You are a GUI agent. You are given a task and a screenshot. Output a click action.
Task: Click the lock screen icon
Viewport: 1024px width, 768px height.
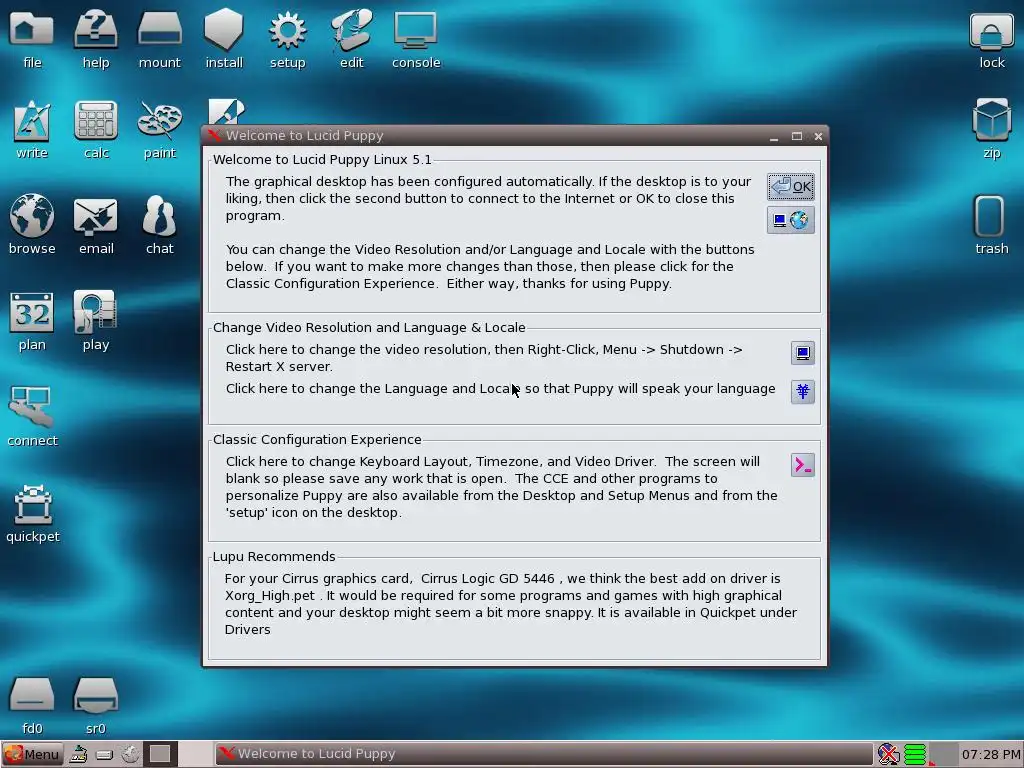click(x=991, y=39)
